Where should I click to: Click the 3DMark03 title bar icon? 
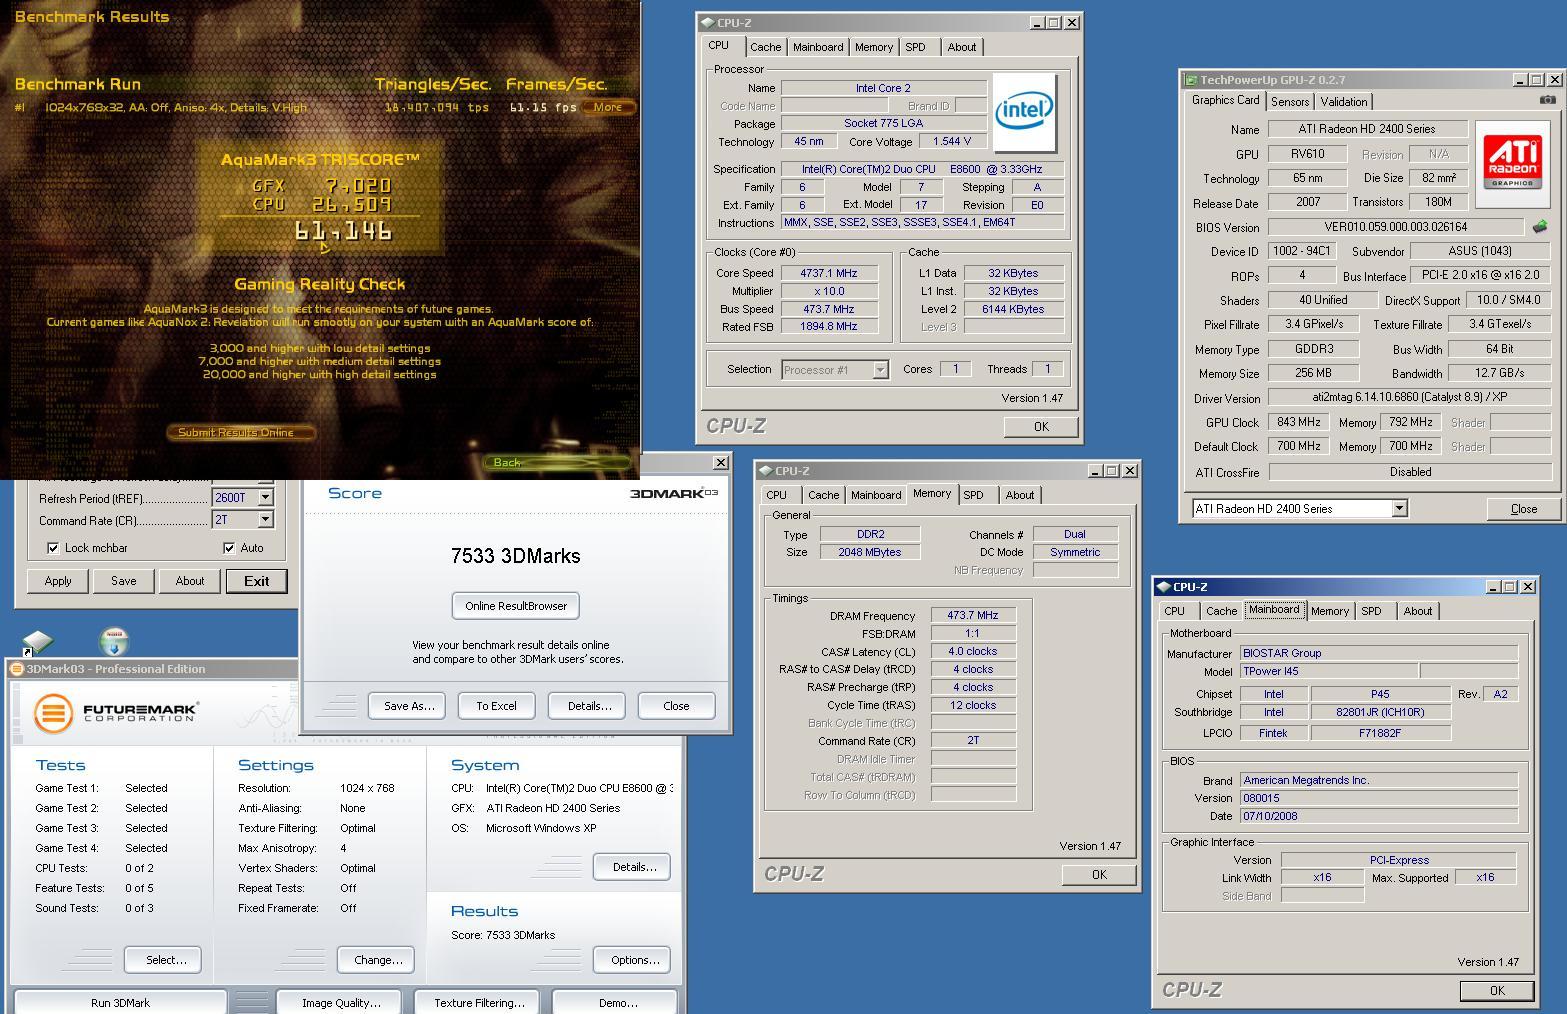[x=18, y=669]
